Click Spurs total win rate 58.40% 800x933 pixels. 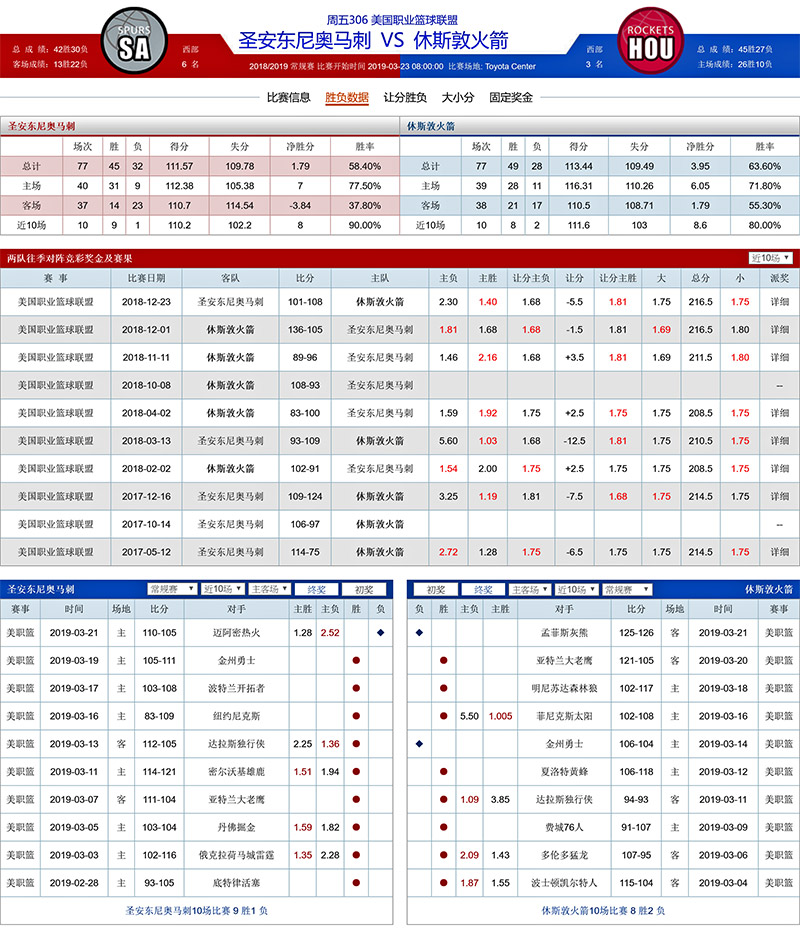tap(365, 166)
